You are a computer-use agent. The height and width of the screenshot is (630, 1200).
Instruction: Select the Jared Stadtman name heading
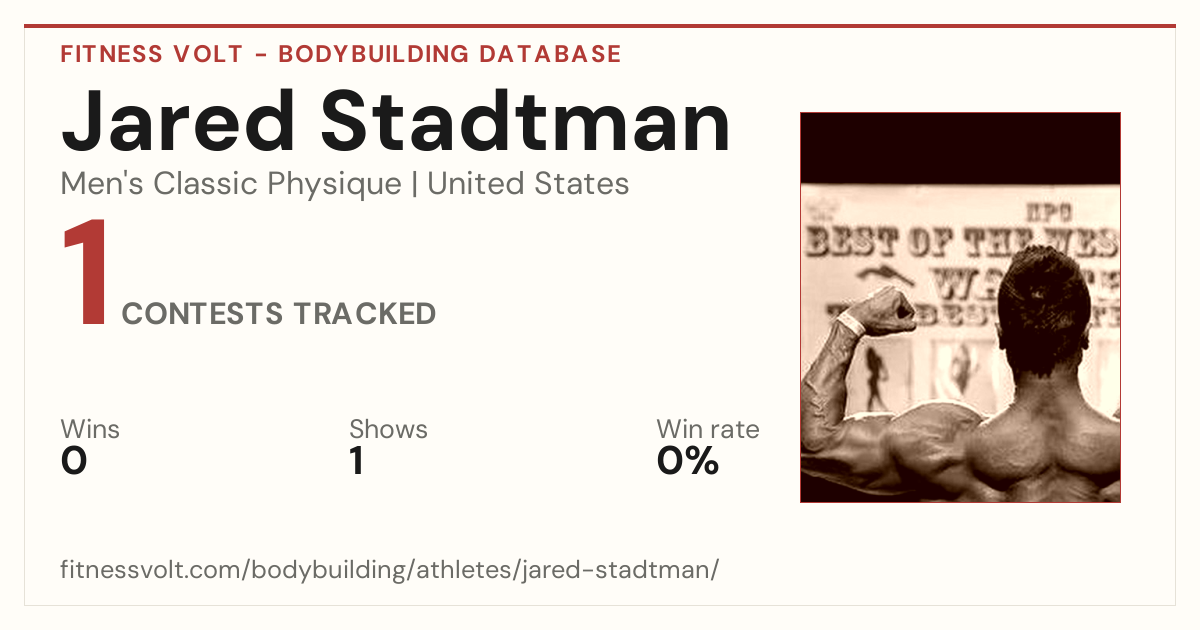pos(395,121)
